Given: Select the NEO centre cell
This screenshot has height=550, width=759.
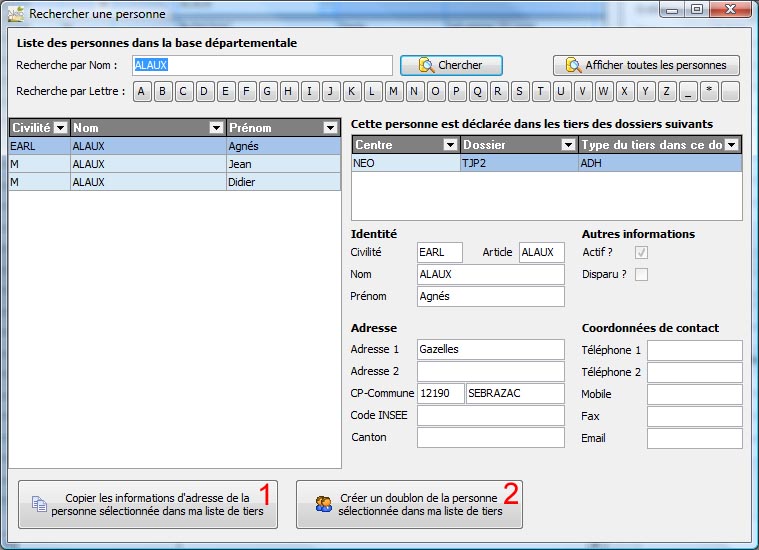Looking at the screenshot, I should coord(406,163).
